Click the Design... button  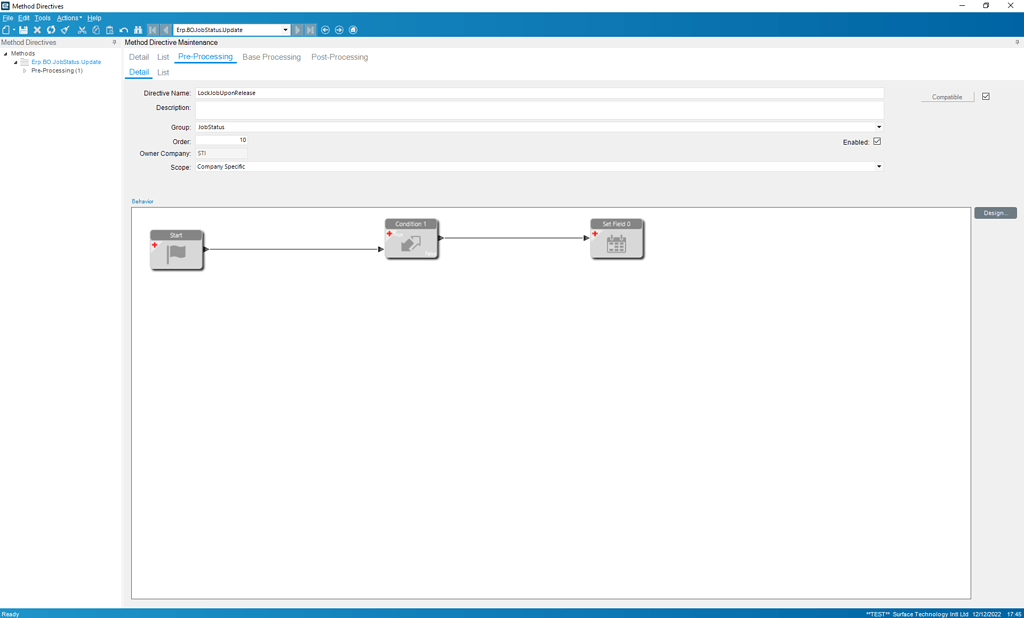[995, 212]
